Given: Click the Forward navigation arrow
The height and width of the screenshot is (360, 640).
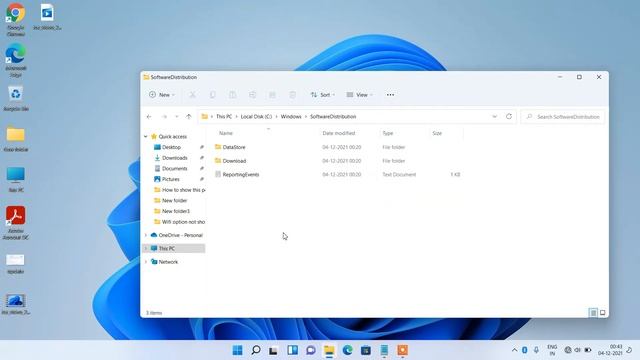Looking at the screenshot, I should [164, 117].
